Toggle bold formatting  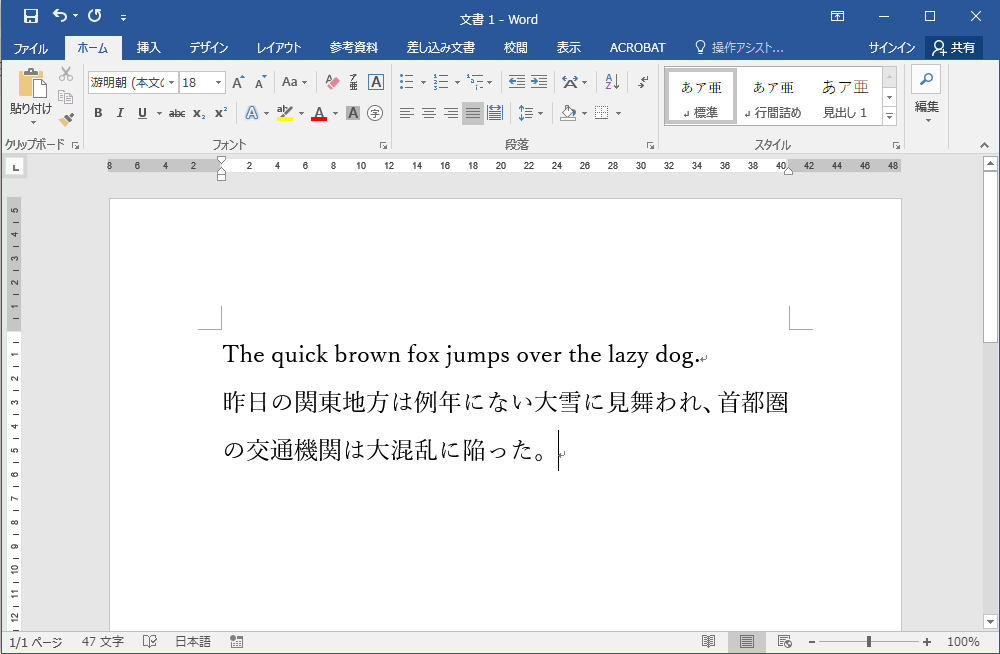pos(98,113)
